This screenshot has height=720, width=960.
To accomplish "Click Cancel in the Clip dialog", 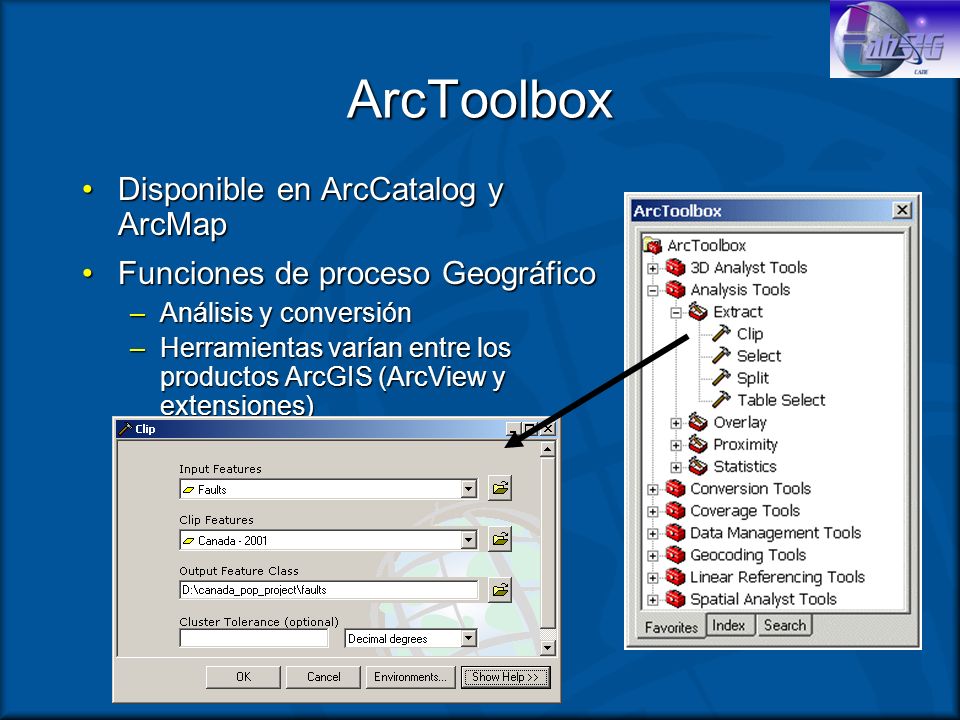I will [x=323, y=677].
